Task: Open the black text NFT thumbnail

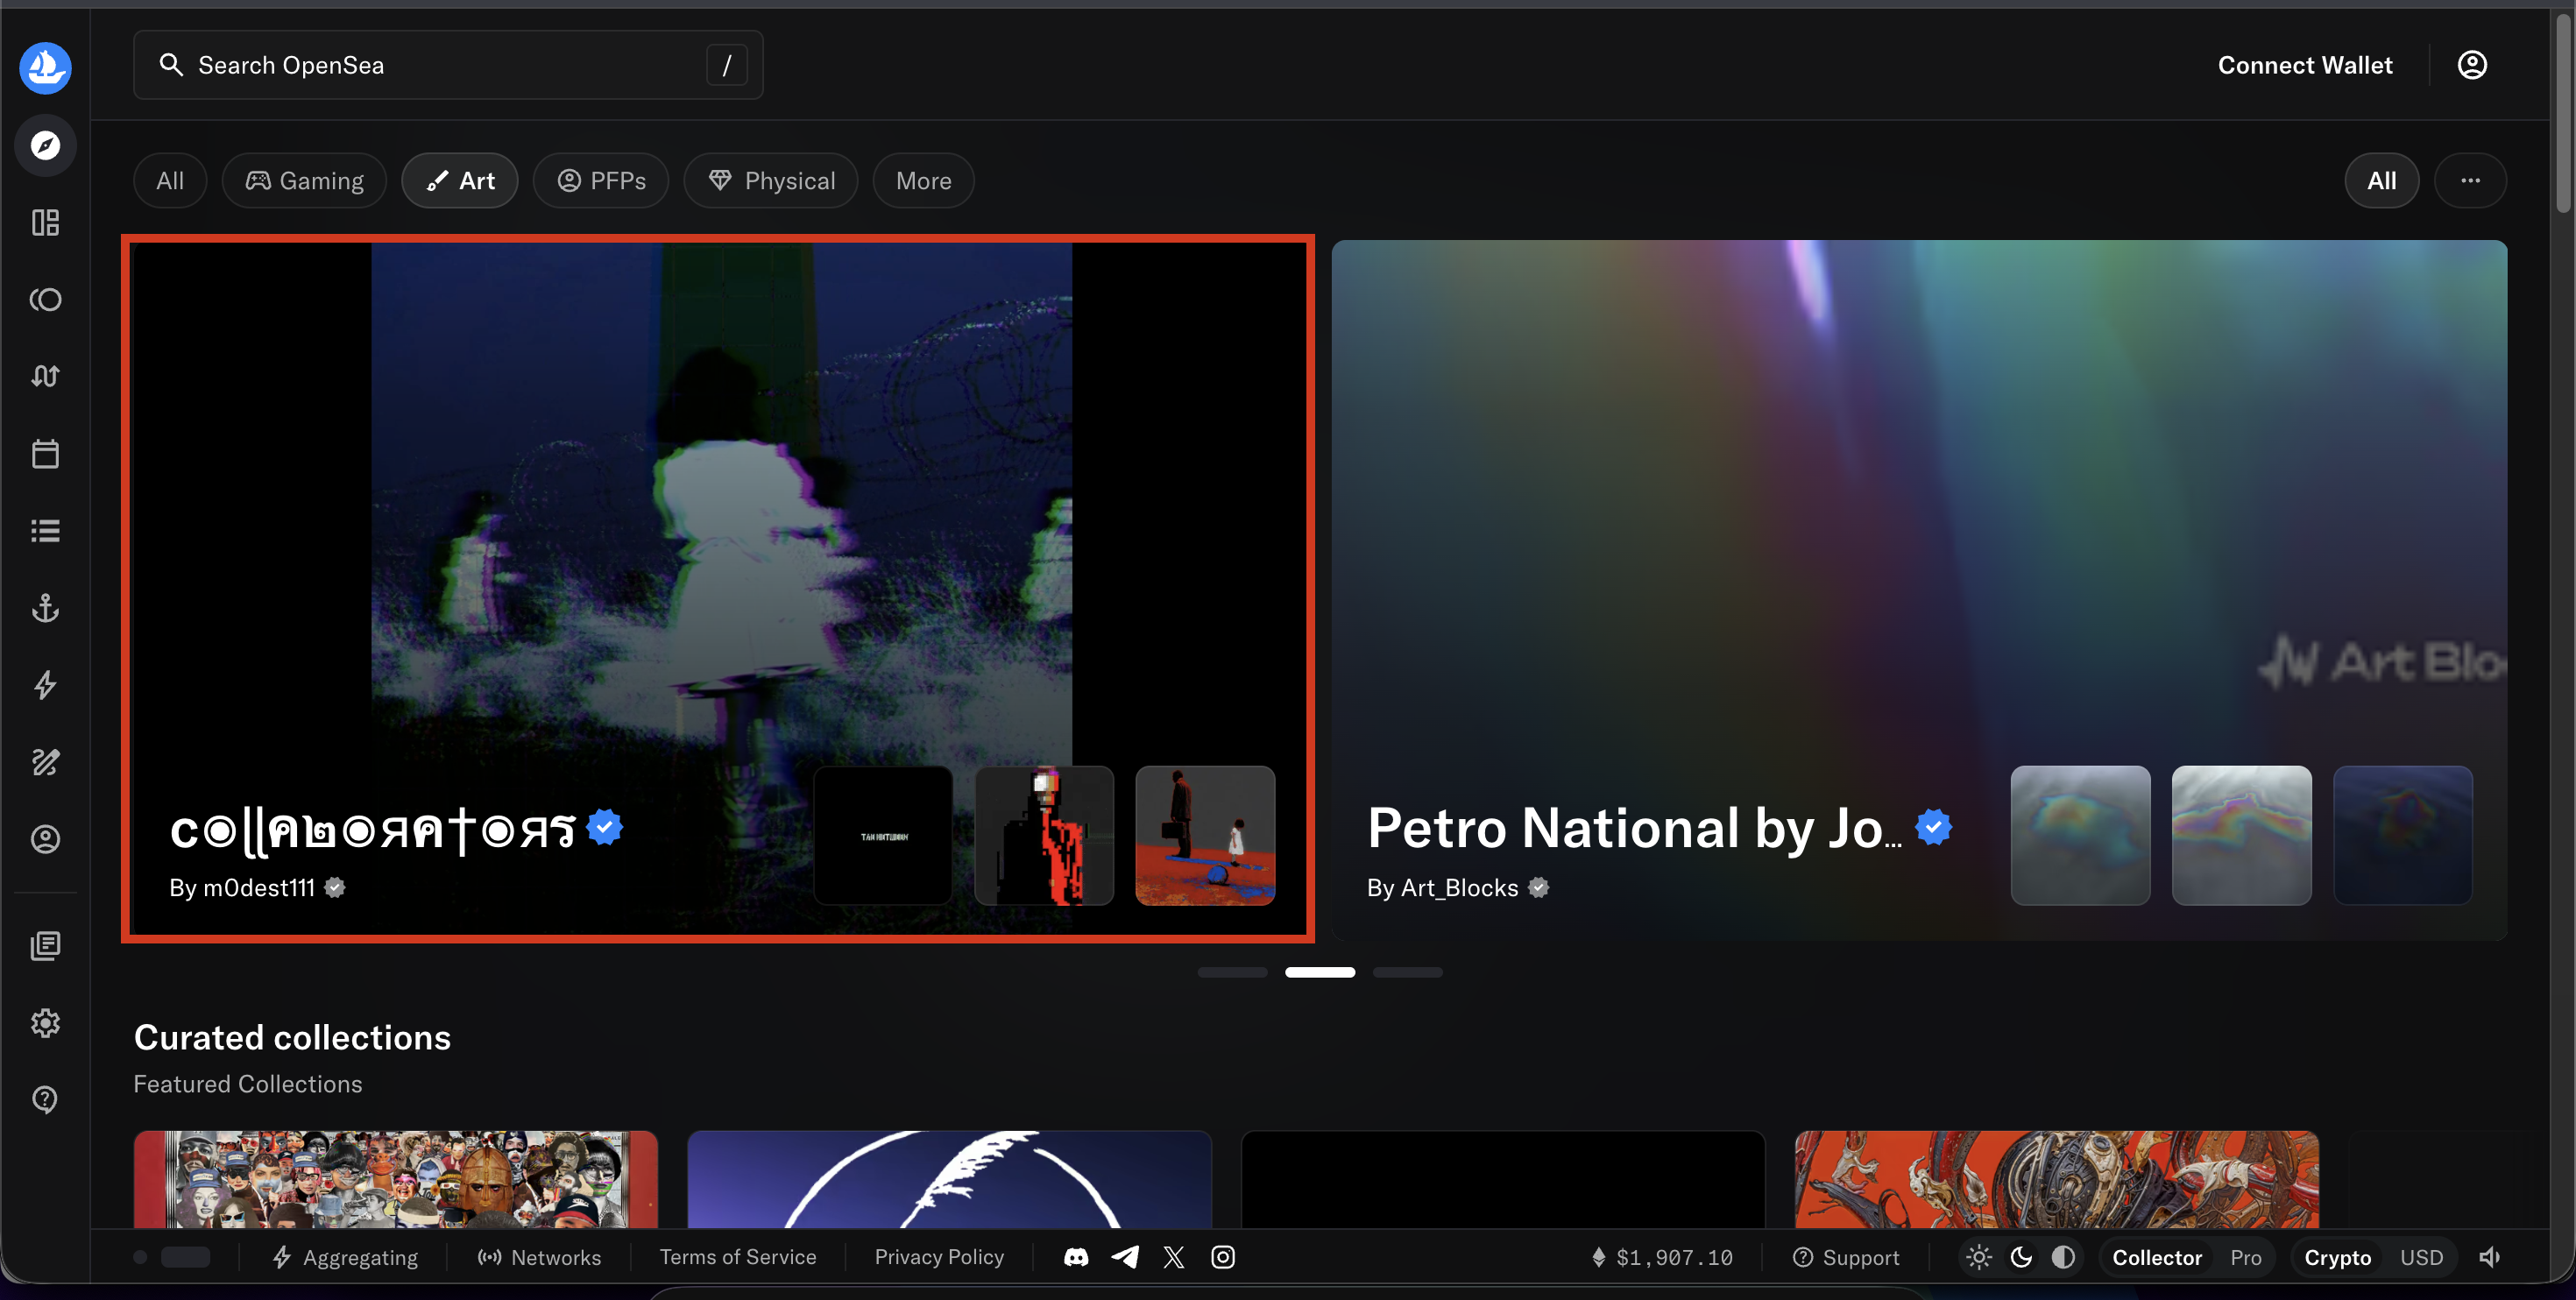Action: pyautogui.click(x=883, y=835)
